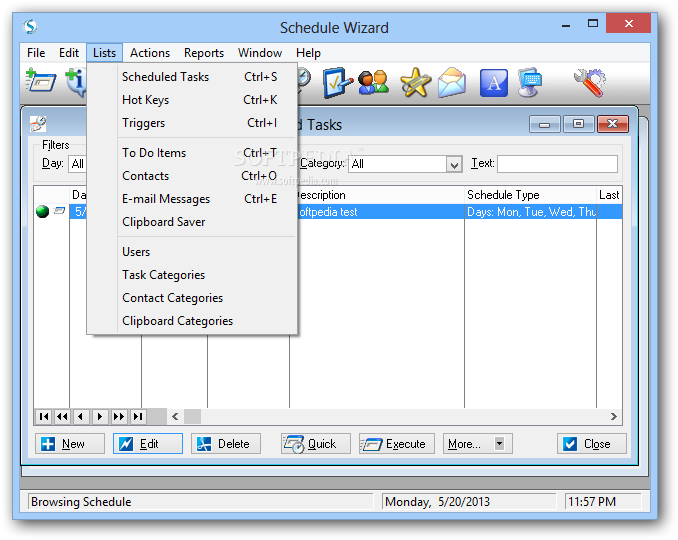Click the computer keyboard toolbar icon
Image resolution: width=678 pixels, height=540 pixels.
pyautogui.click(x=530, y=82)
